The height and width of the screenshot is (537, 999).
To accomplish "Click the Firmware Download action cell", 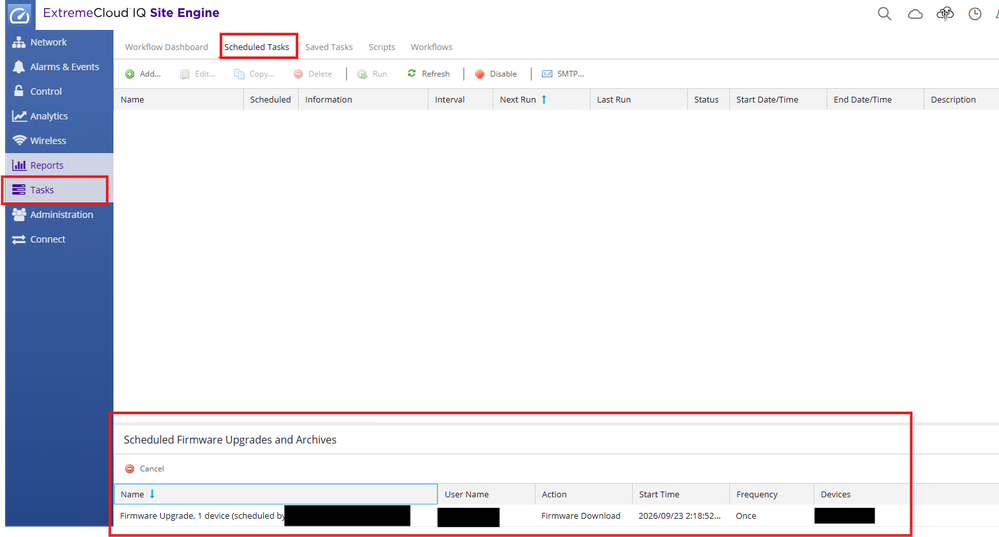I will click(581, 516).
